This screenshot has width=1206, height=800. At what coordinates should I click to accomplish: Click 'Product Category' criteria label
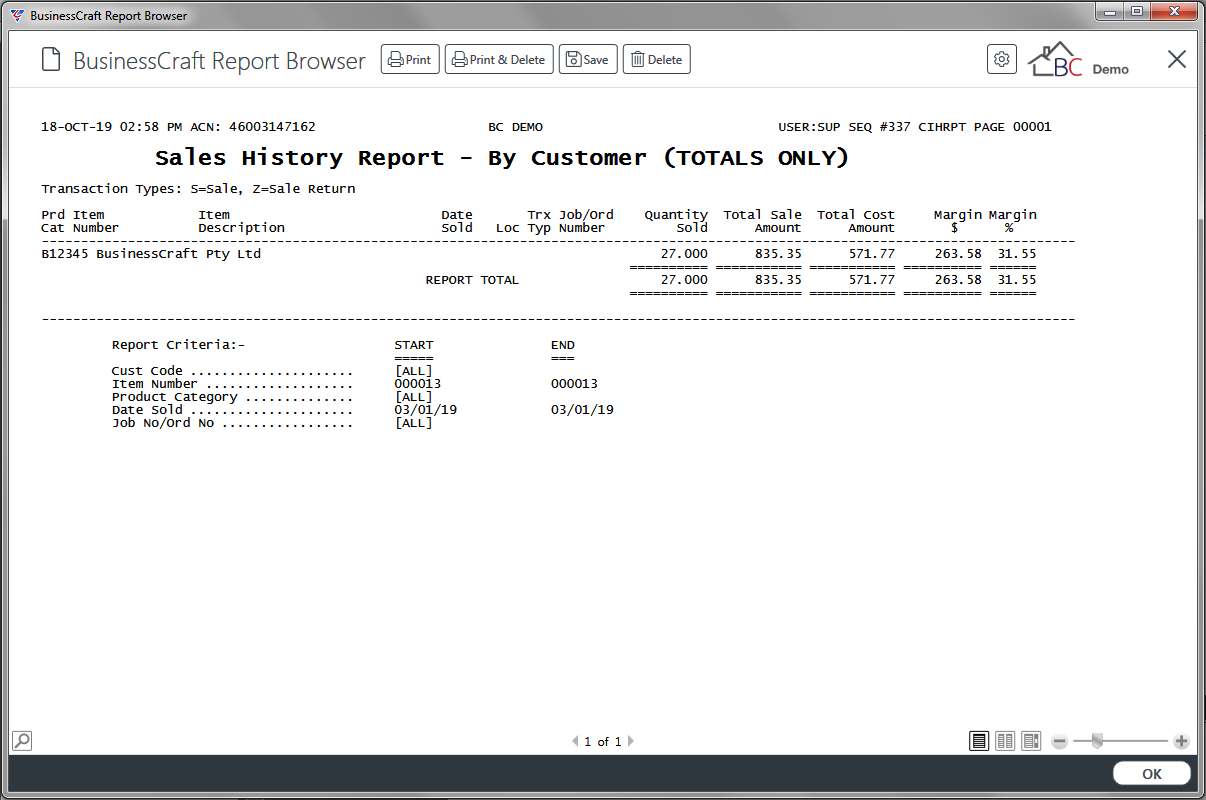coord(174,397)
